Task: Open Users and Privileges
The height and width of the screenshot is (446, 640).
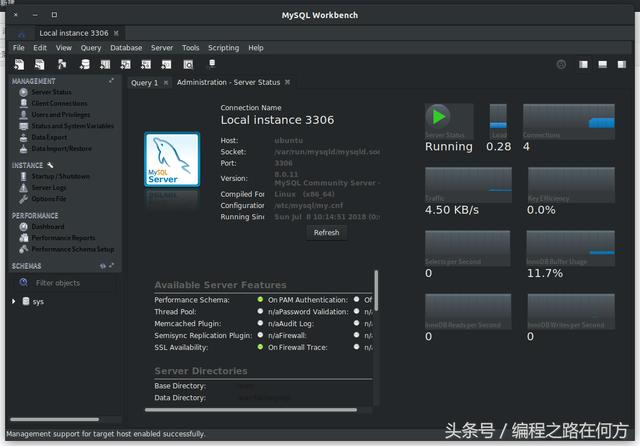Action: [x=61, y=115]
